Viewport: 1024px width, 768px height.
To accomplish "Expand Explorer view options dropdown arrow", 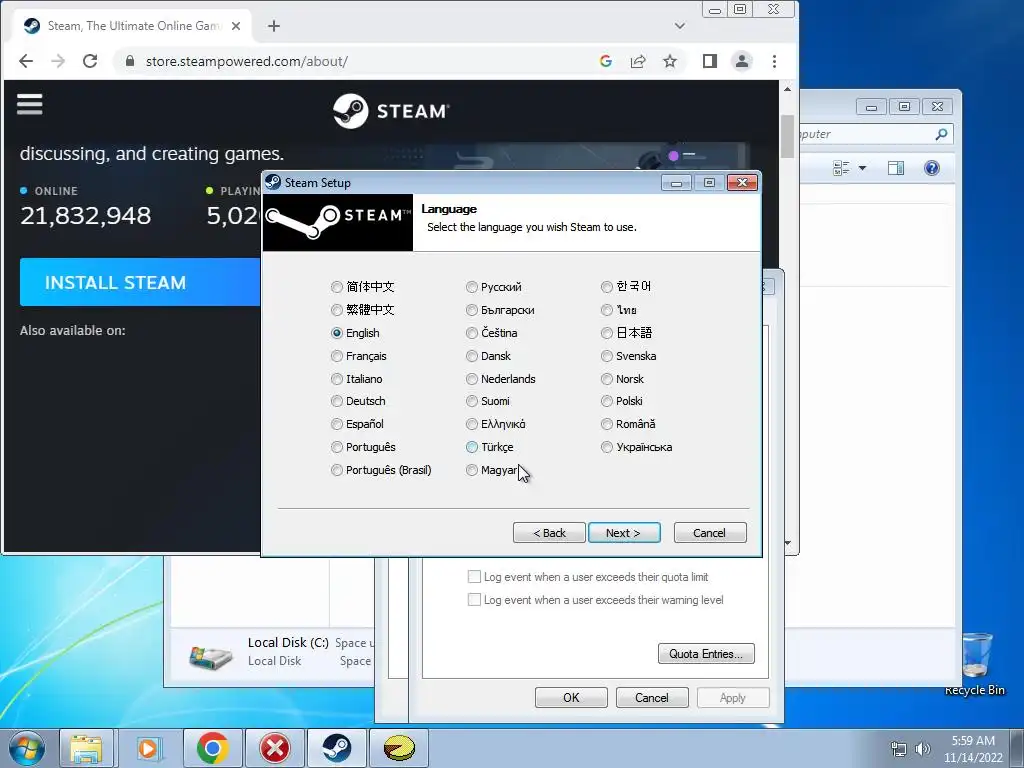I will [862, 168].
